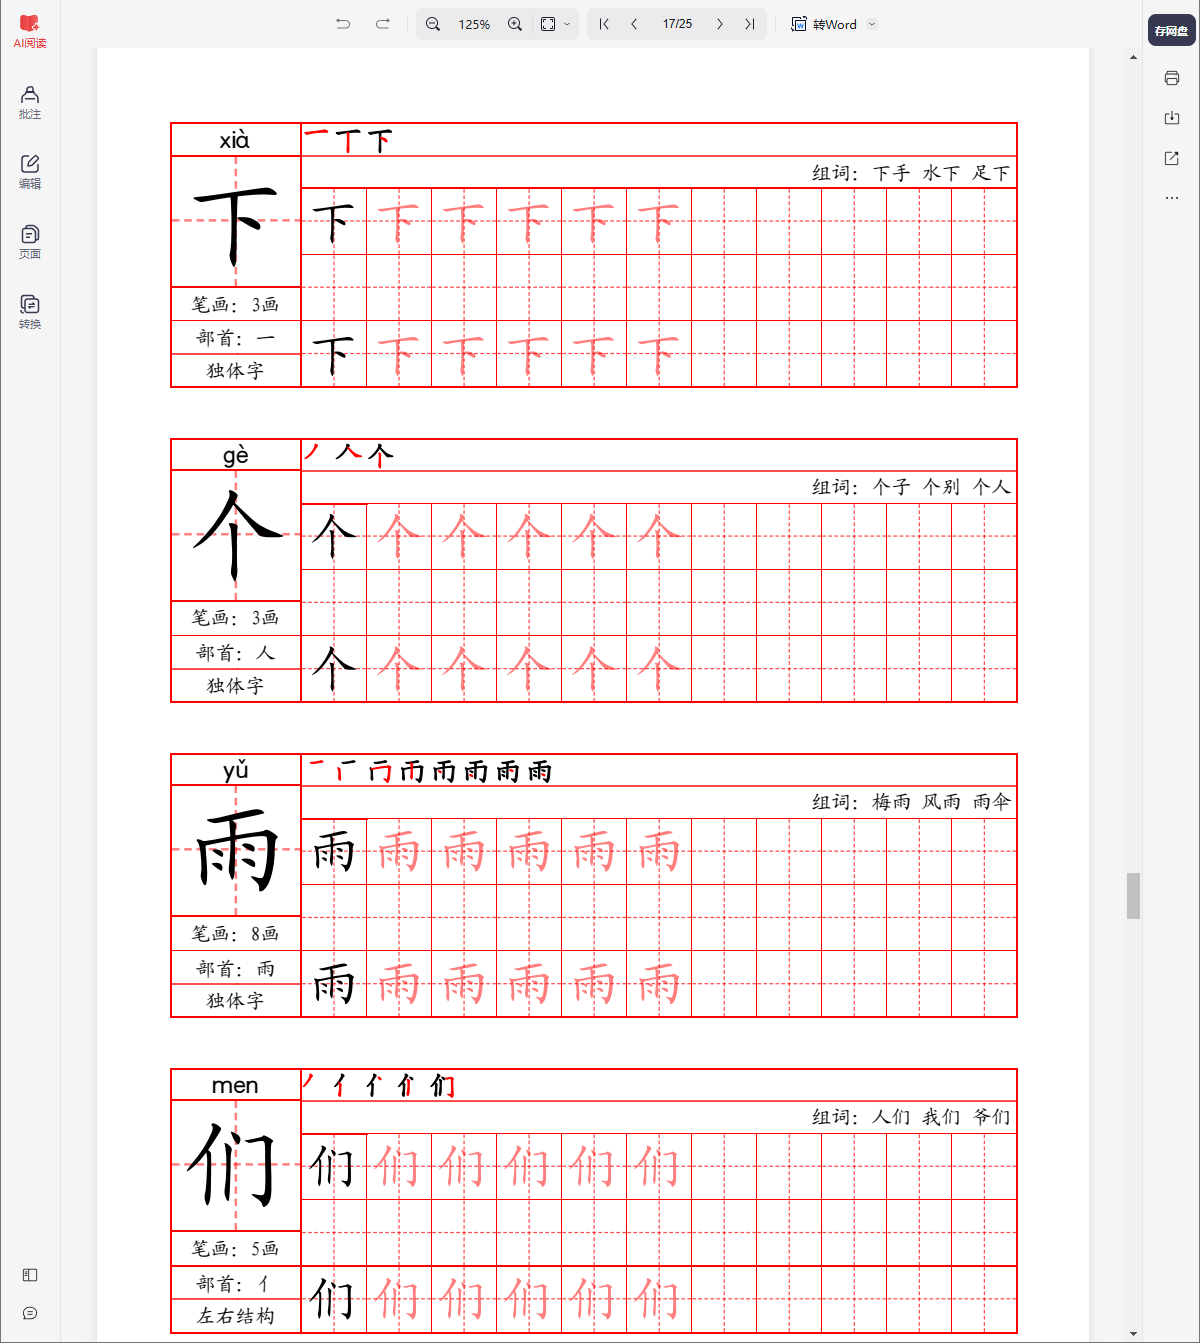Go to the previous page

pyautogui.click(x=634, y=23)
